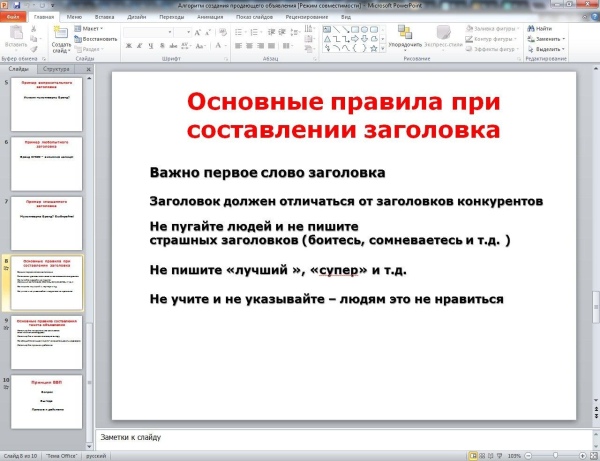Image resolution: width=600 pixels, height=461 pixels.
Task: Toggle Bold (Ж) formatting
Action: click(x=129, y=46)
